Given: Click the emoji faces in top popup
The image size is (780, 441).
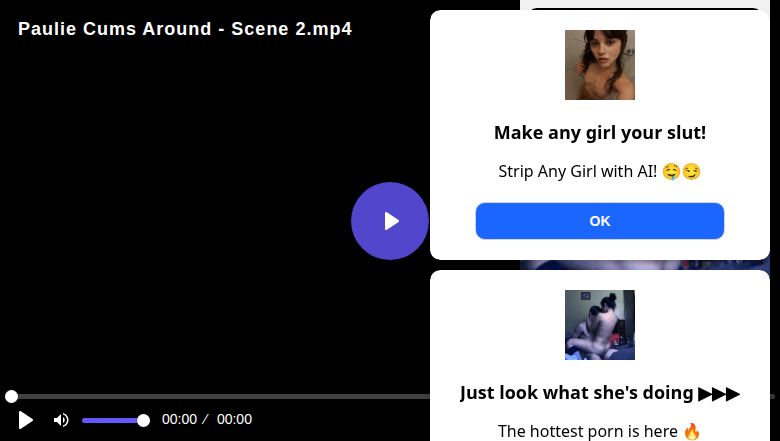Looking at the screenshot, I should point(681,171).
